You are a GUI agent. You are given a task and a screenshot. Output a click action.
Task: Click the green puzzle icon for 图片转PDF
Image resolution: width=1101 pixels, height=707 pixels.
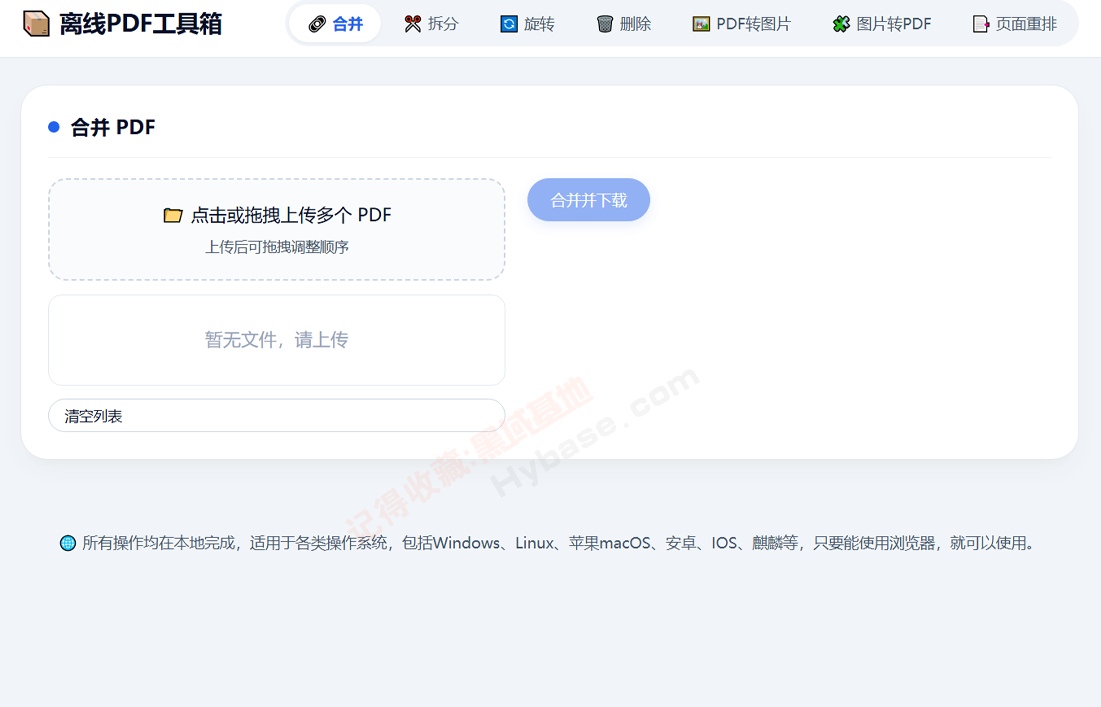click(x=841, y=25)
